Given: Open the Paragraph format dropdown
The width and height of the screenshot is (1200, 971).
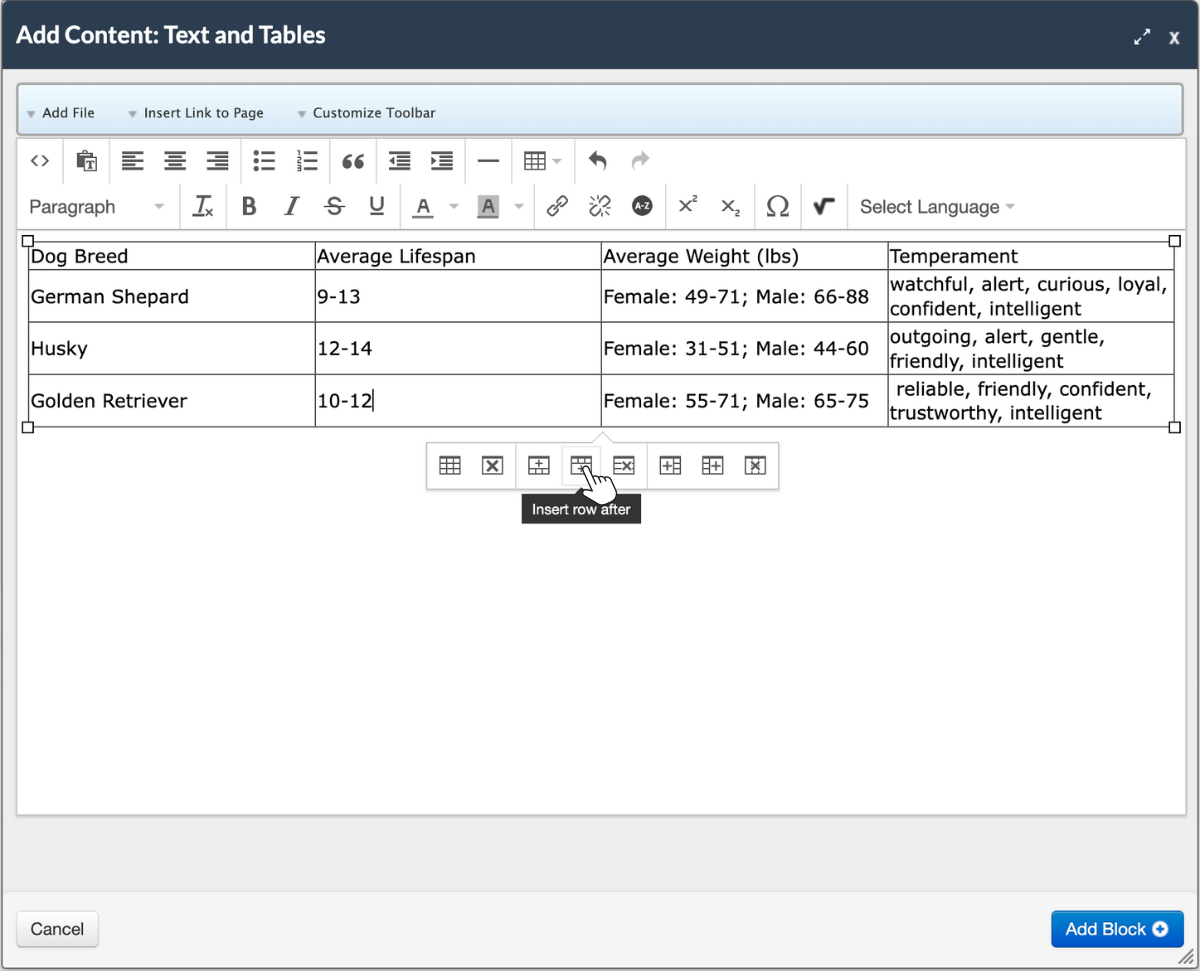Looking at the screenshot, I should [96, 207].
